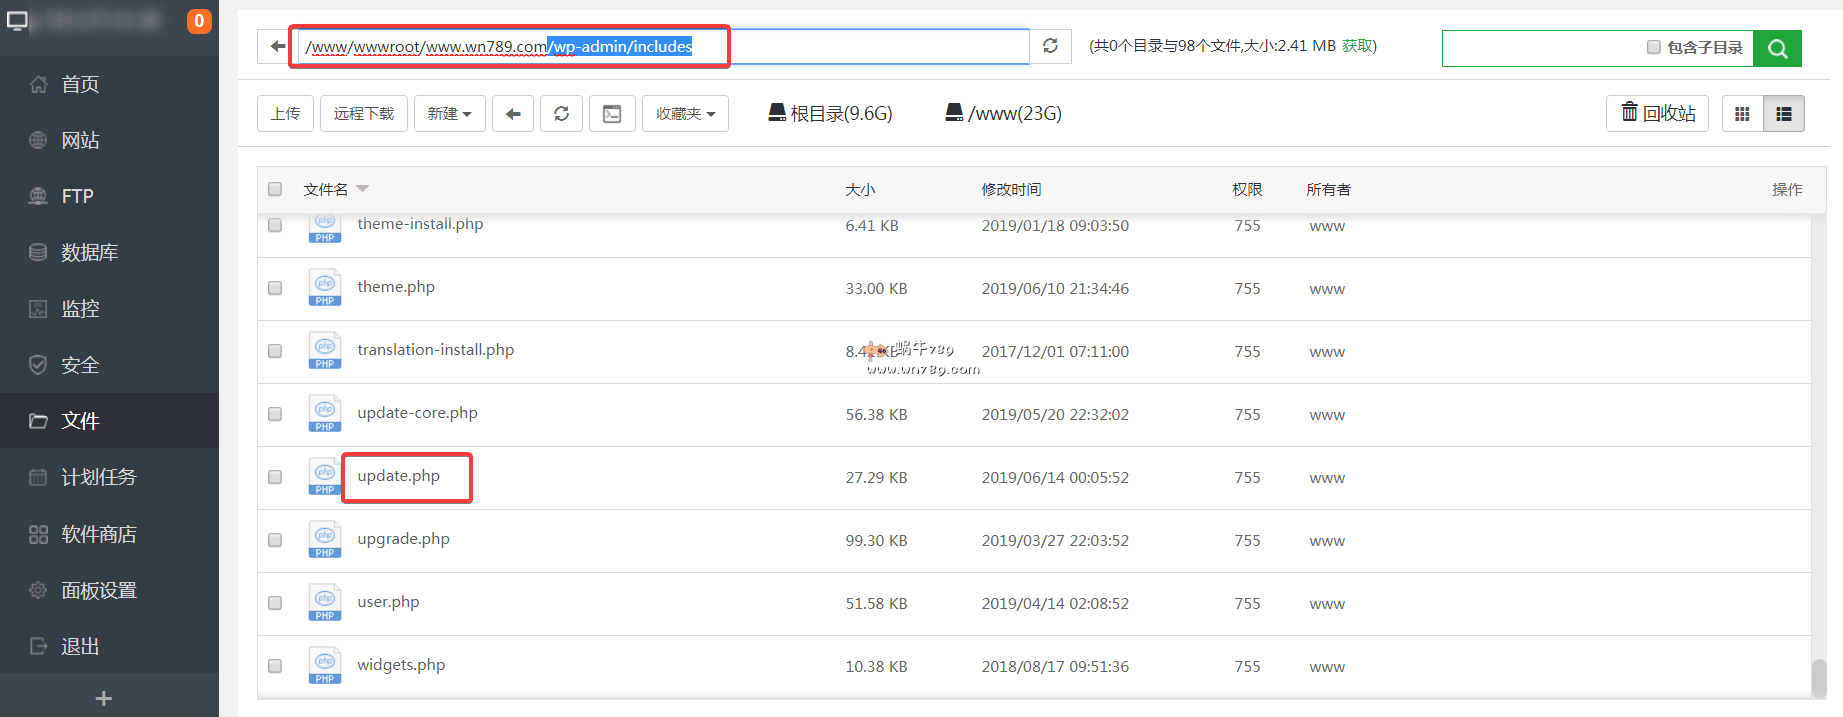The image size is (1843, 717).
Task: Click the plus icon at sidebar bottom
Action: click(x=103, y=698)
